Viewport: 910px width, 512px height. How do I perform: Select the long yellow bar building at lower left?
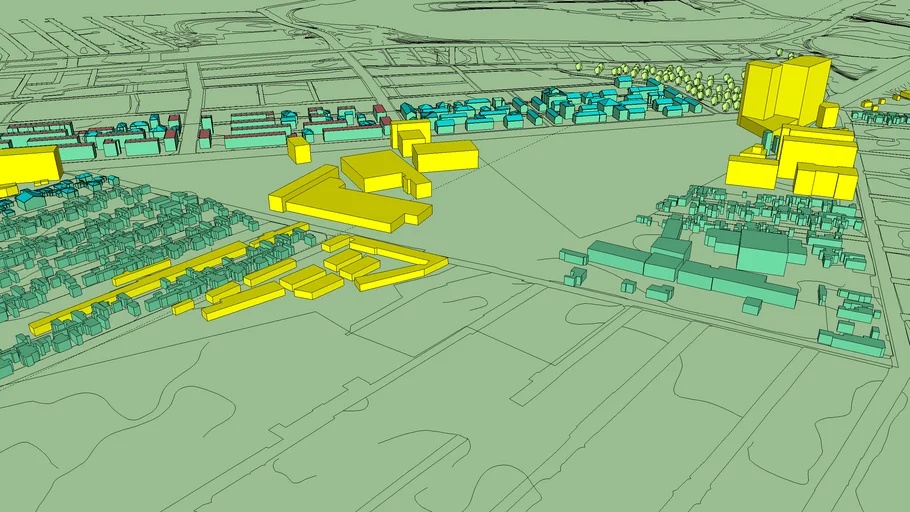coord(245,301)
